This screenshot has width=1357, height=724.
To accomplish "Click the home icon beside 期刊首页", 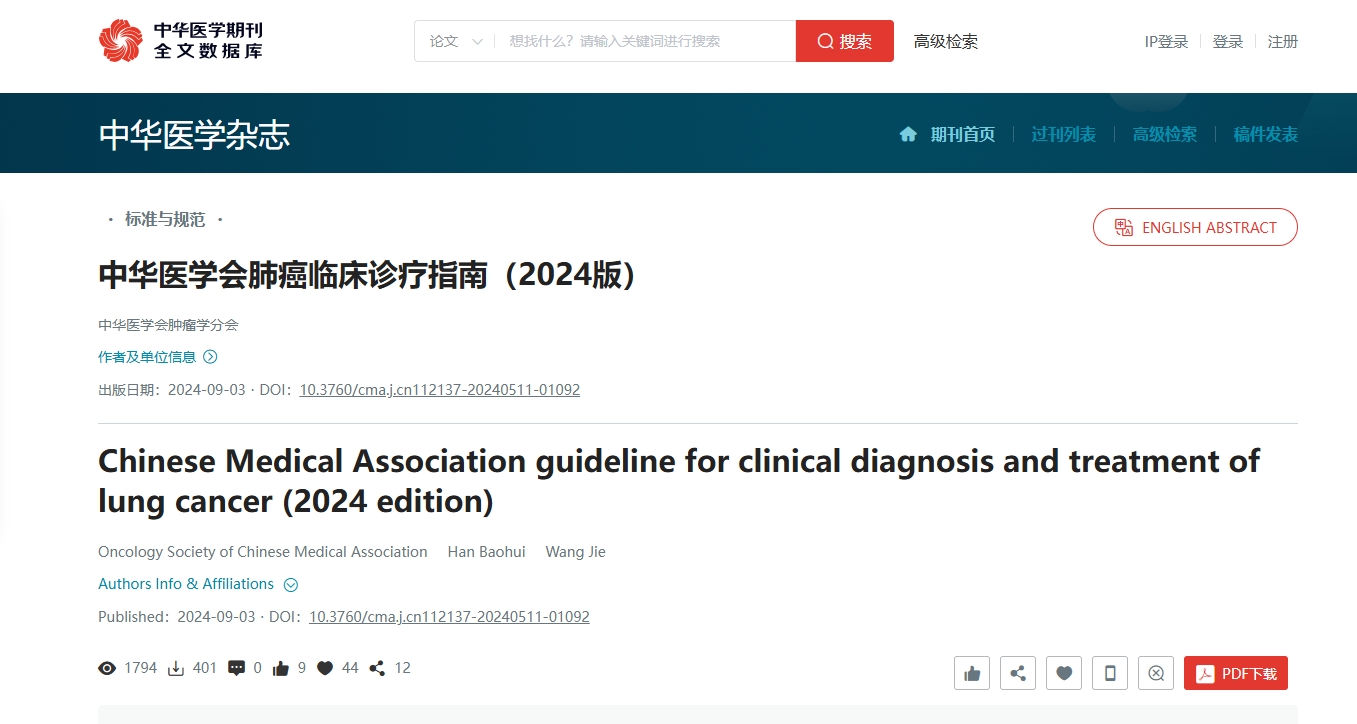I will (x=908, y=134).
